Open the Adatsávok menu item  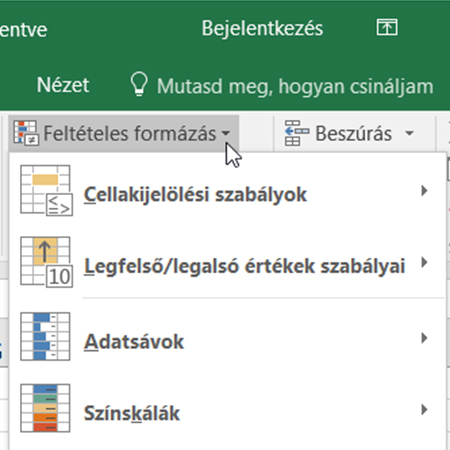click(228, 338)
